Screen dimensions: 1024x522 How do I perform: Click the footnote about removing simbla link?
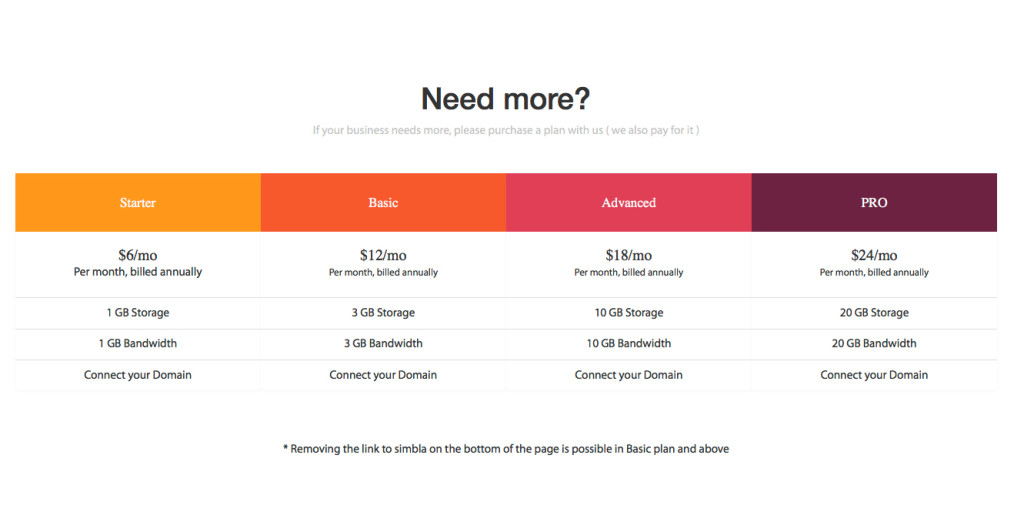click(506, 449)
